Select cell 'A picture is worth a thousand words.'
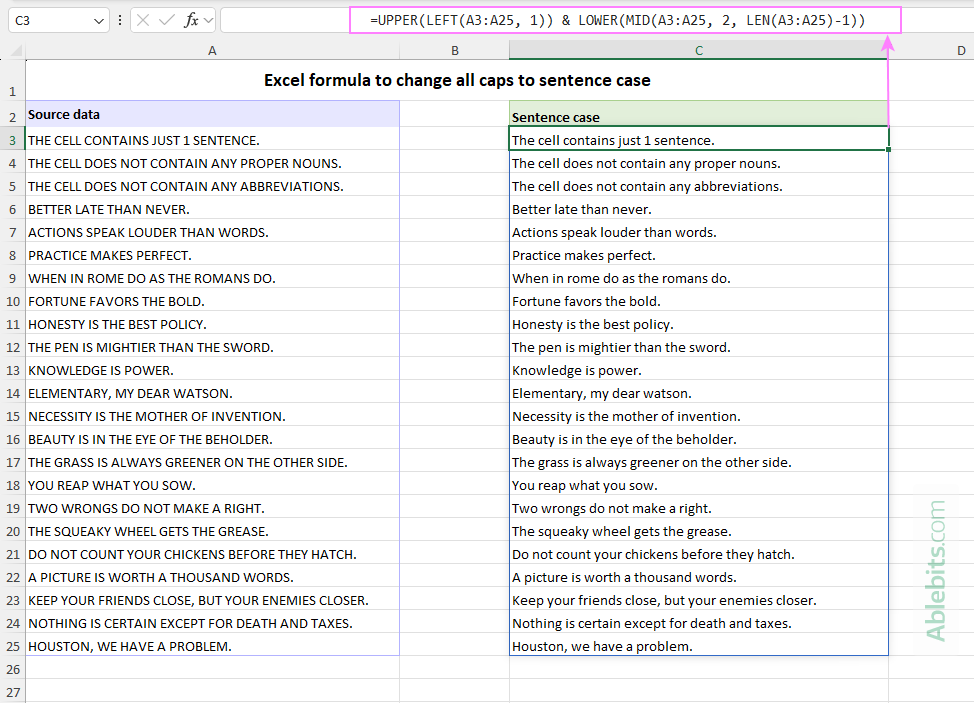 pos(699,577)
